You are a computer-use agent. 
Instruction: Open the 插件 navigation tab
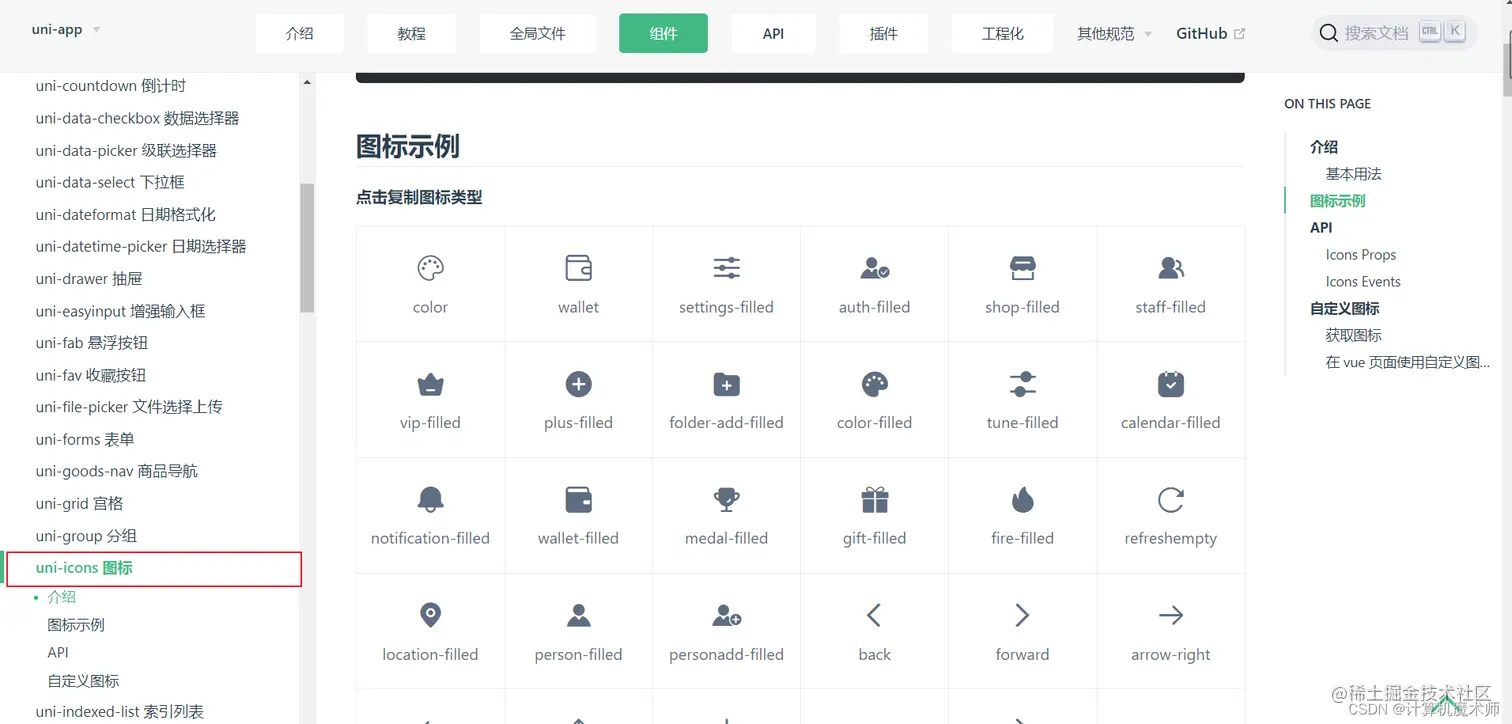point(883,33)
